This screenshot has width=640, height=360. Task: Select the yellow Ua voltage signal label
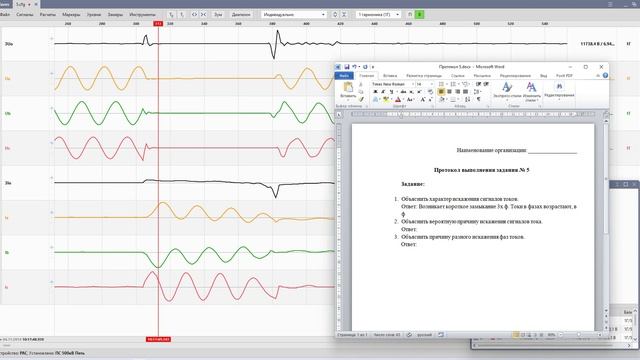(x=8, y=78)
